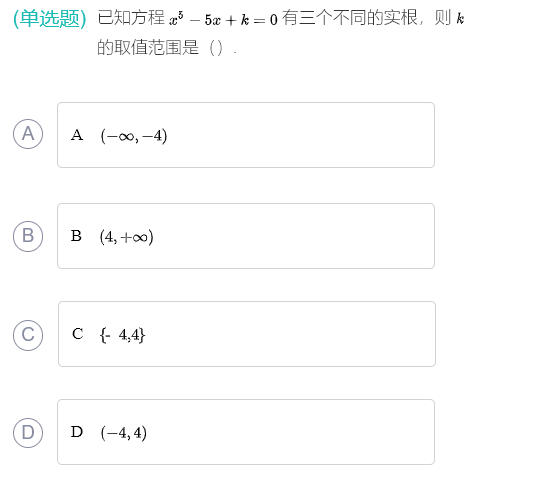
Task: Click the answer text (4, +∞)
Action: click(x=126, y=237)
